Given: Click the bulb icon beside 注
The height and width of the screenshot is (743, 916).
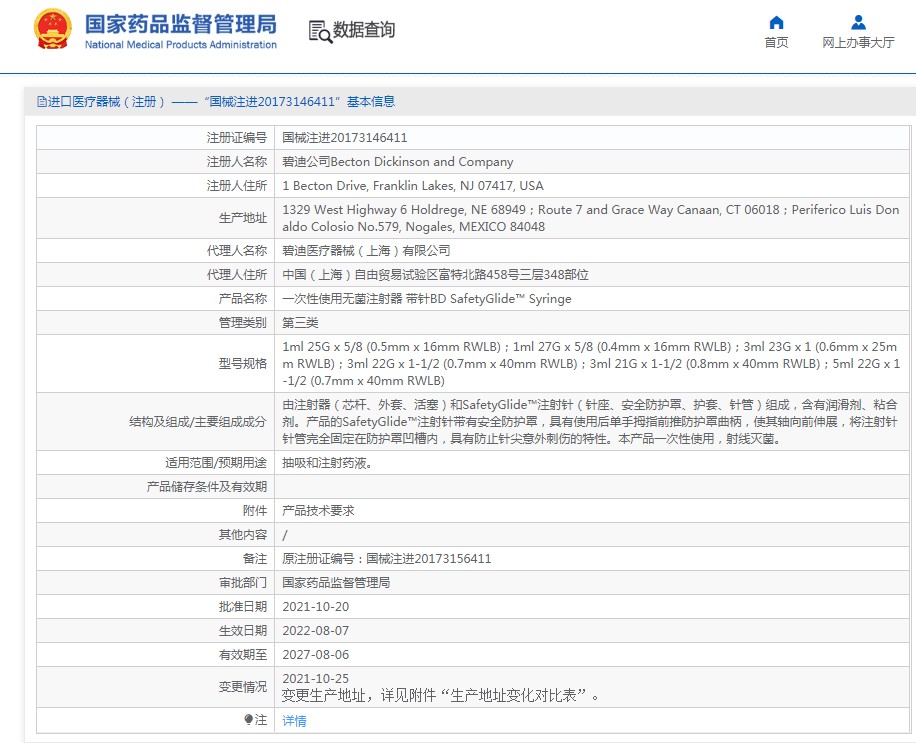Looking at the screenshot, I should 249,720.
